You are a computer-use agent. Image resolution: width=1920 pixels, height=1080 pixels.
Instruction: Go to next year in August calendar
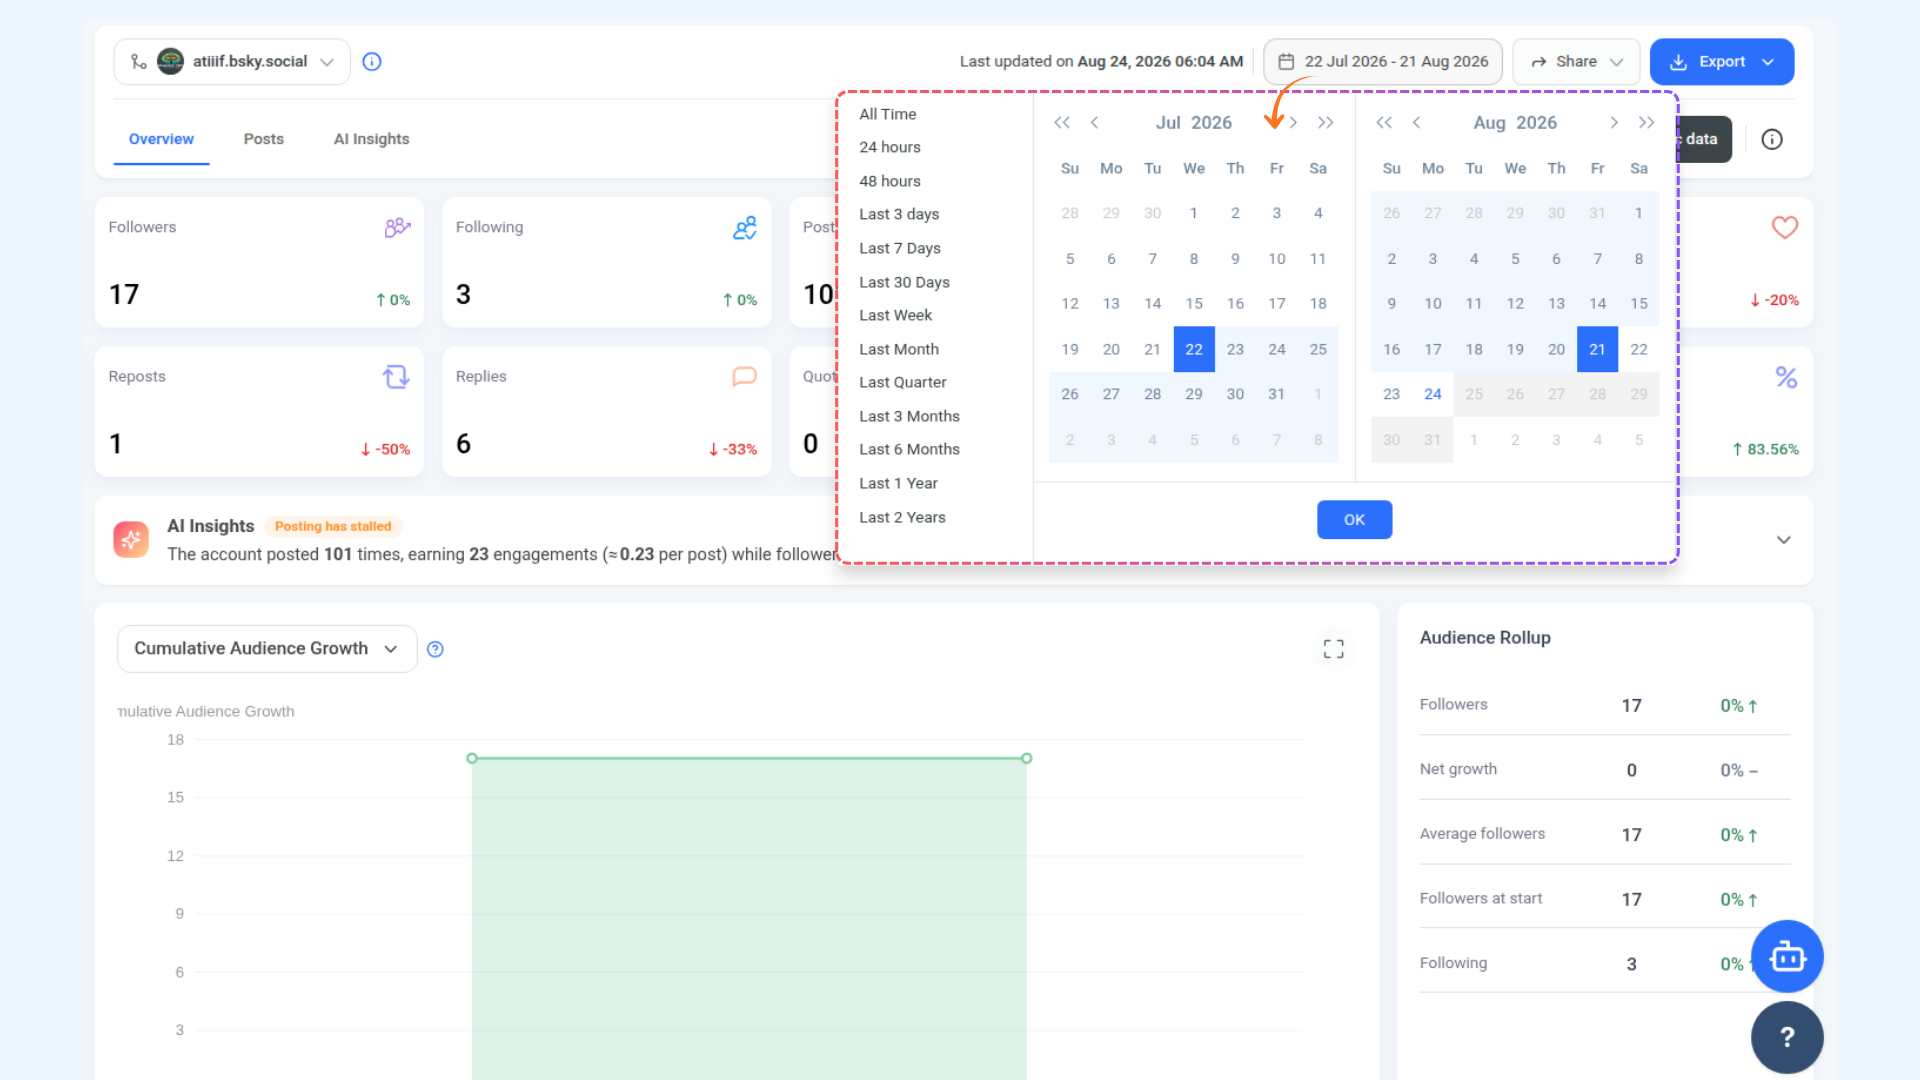[x=1647, y=123]
